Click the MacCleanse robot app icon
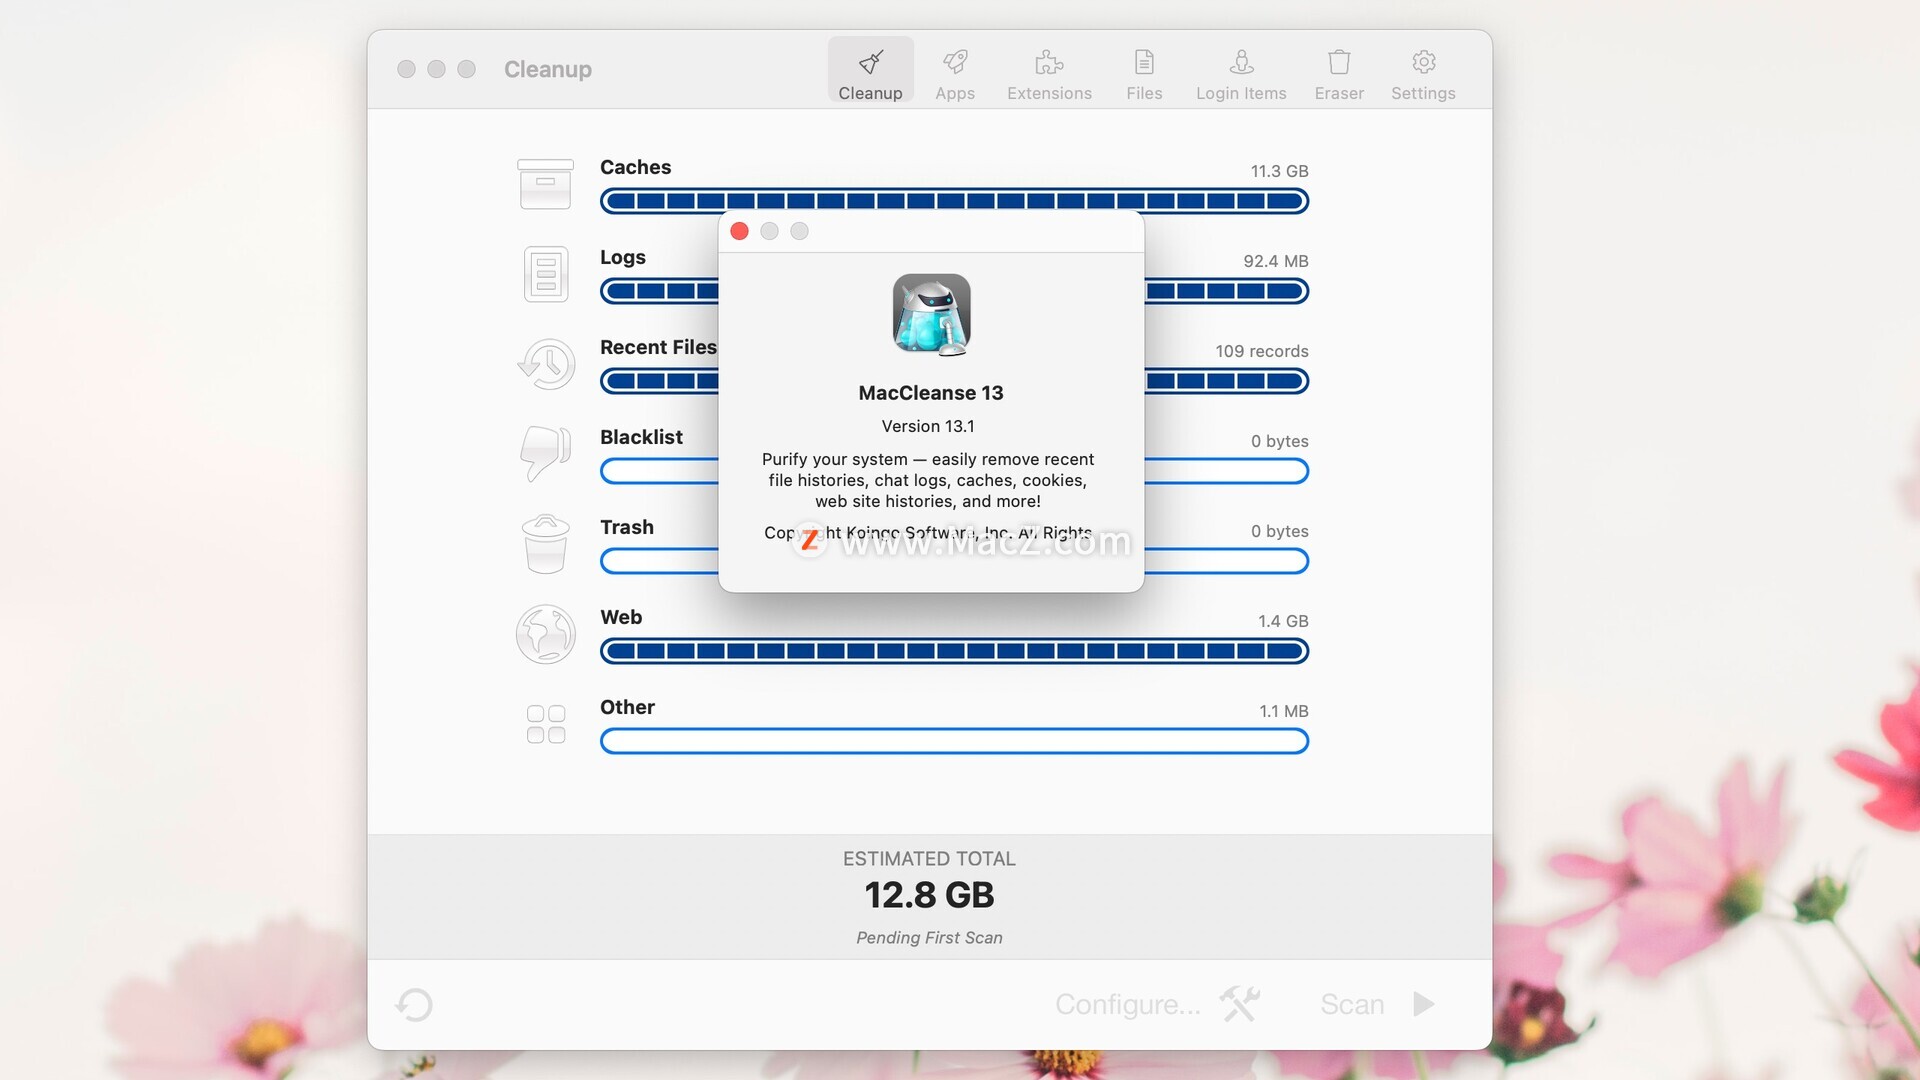 coord(931,314)
